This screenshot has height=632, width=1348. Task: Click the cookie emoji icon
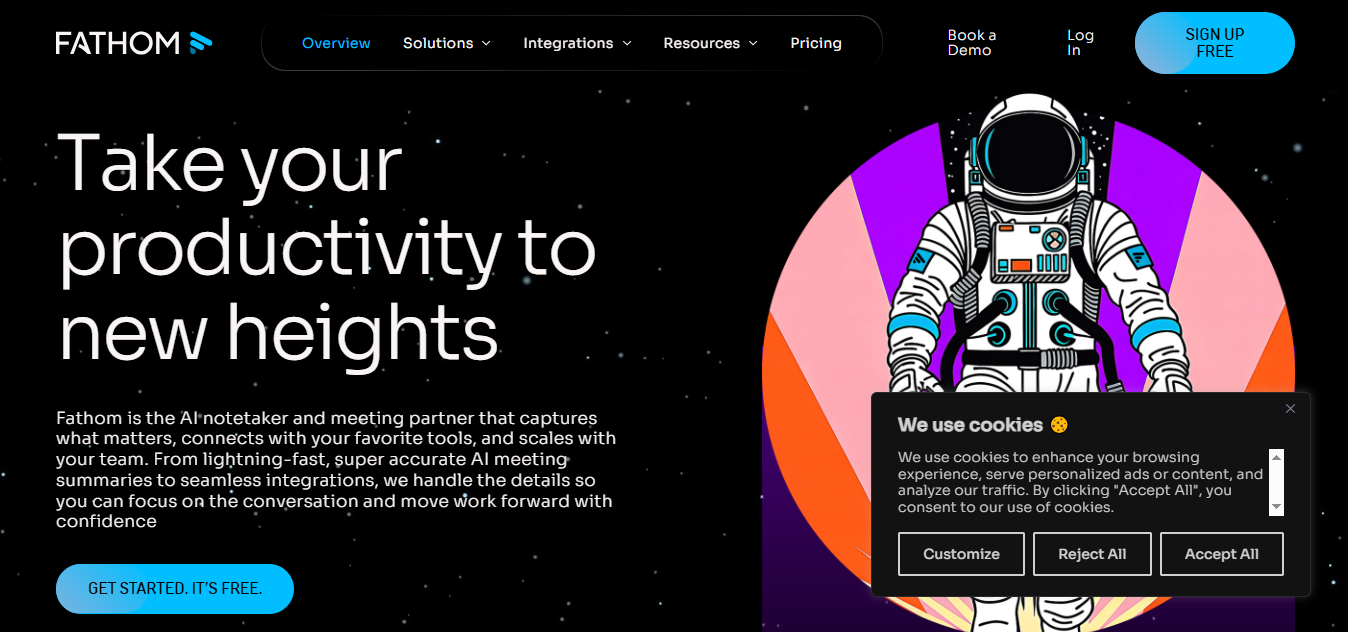pos(1059,425)
